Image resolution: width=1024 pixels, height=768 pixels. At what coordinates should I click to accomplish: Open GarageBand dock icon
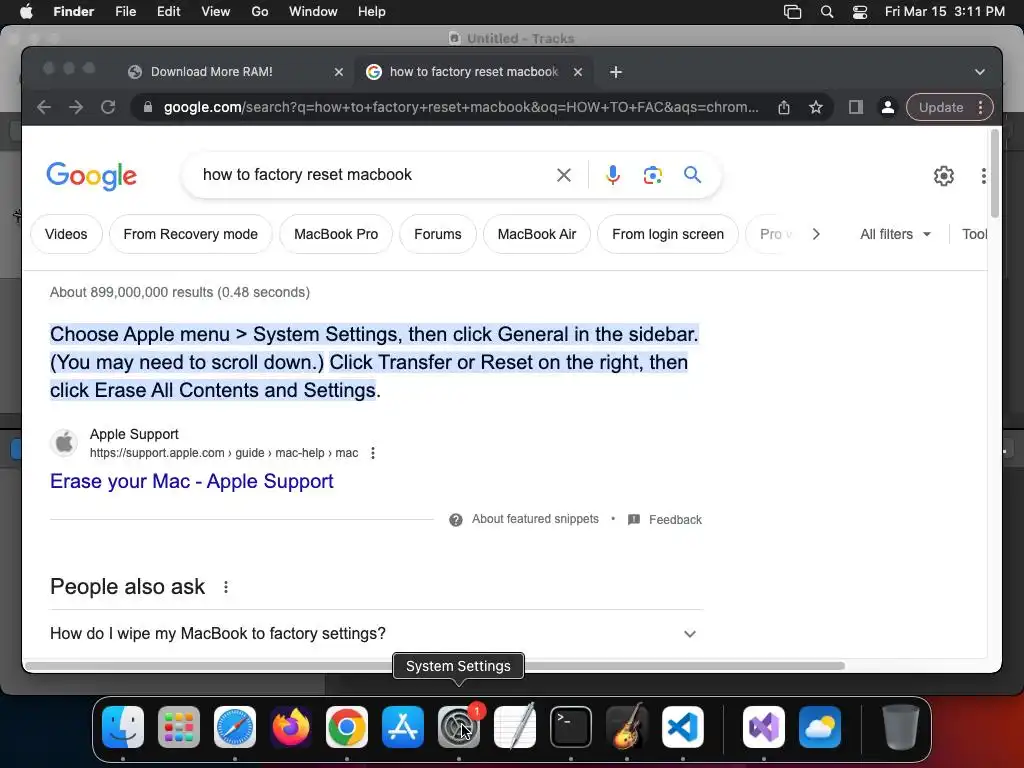click(x=627, y=727)
